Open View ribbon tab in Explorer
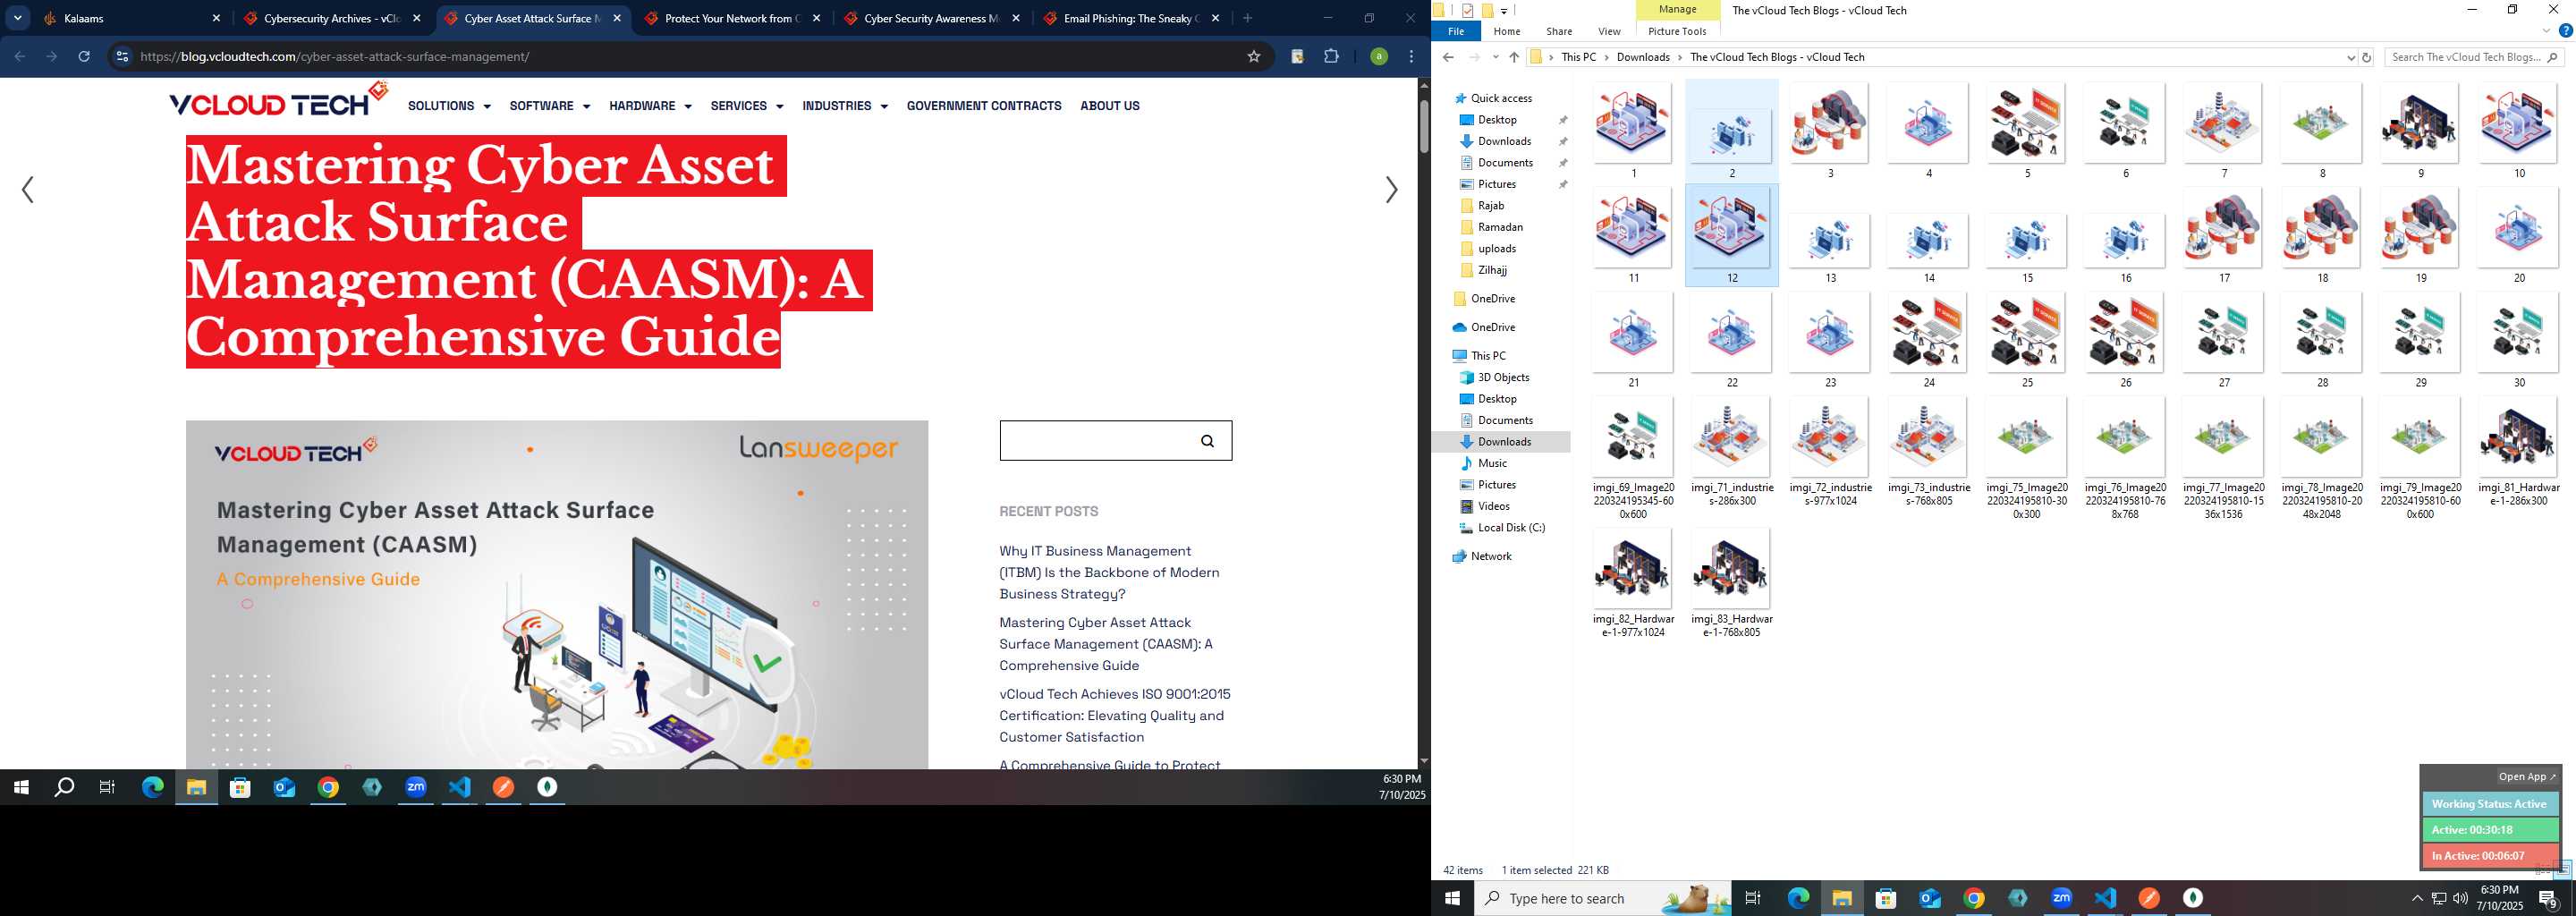Screen dimensions: 2576x916 pyautogui.click(x=1609, y=31)
